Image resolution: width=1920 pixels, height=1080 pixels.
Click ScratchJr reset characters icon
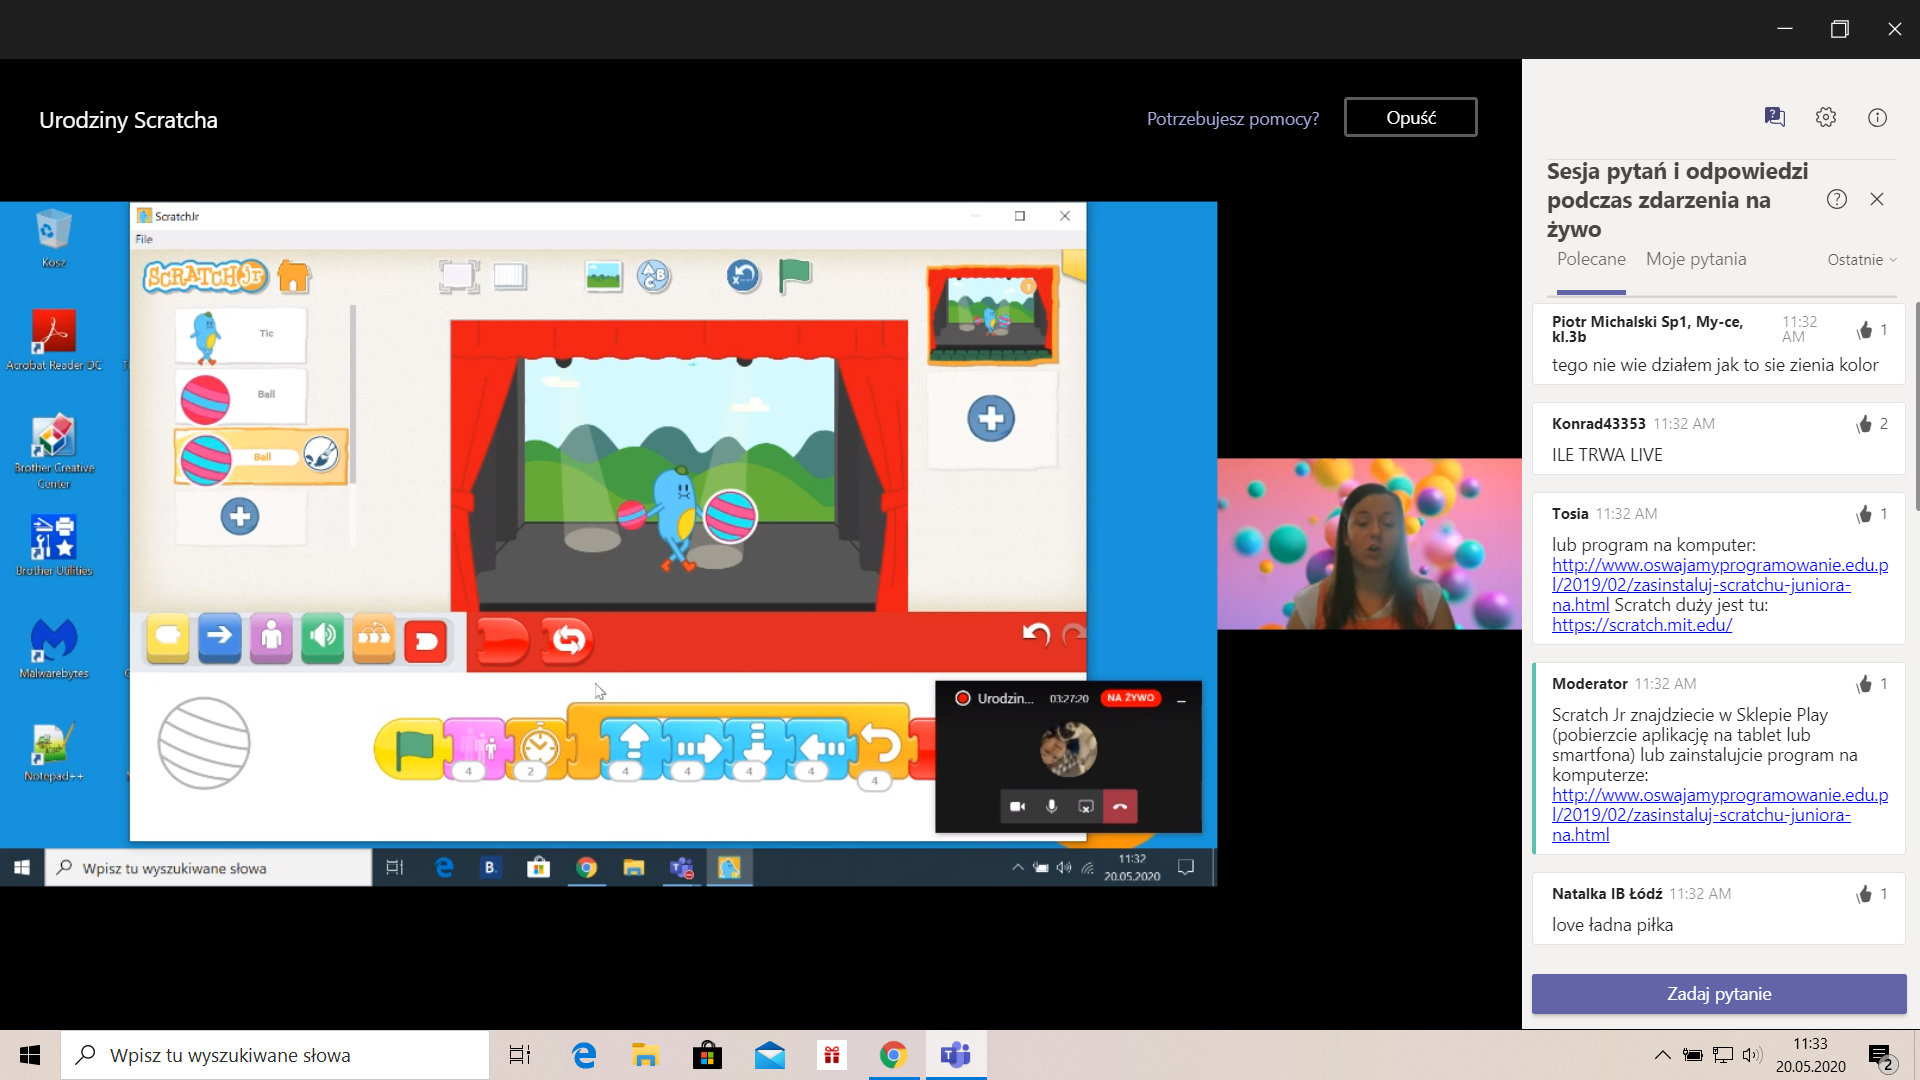click(x=743, y=275)
